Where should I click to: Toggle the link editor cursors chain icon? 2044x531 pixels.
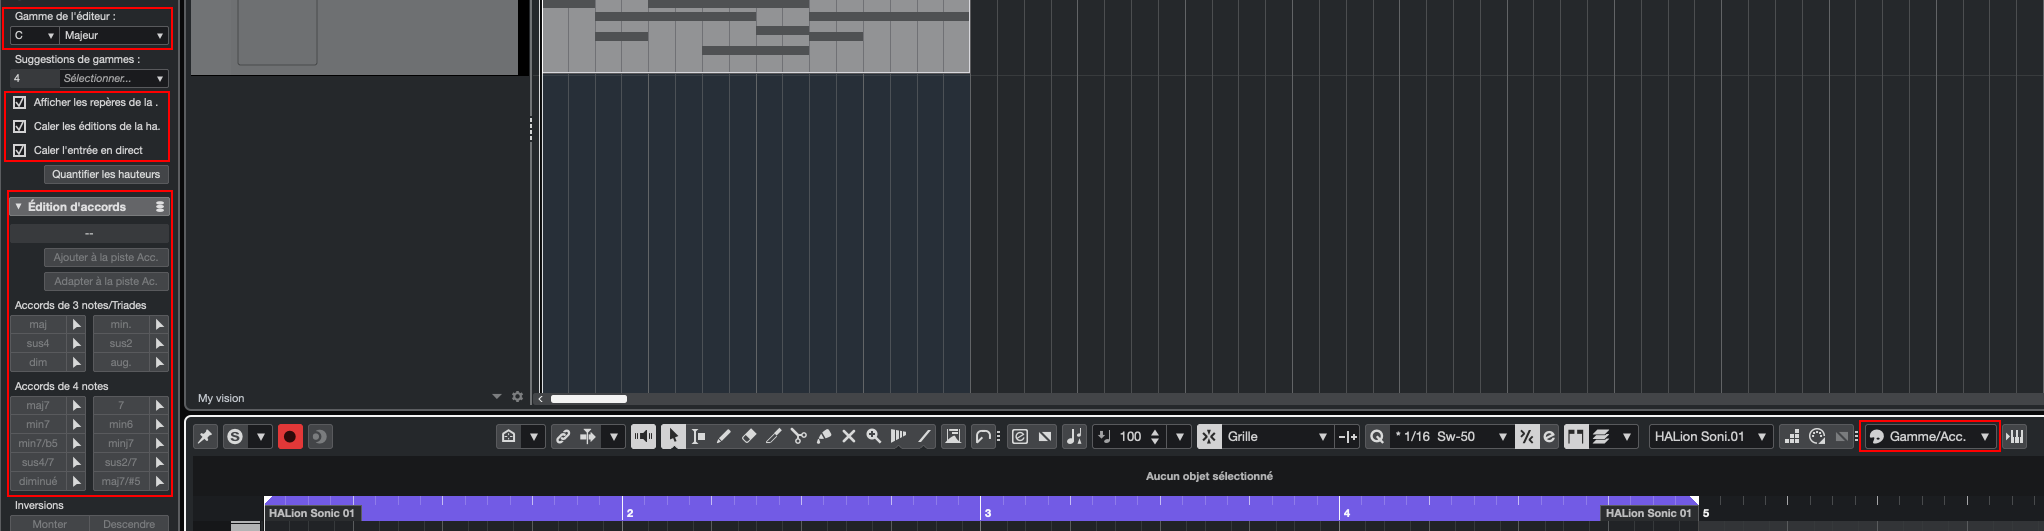click(x=563, y=436)
